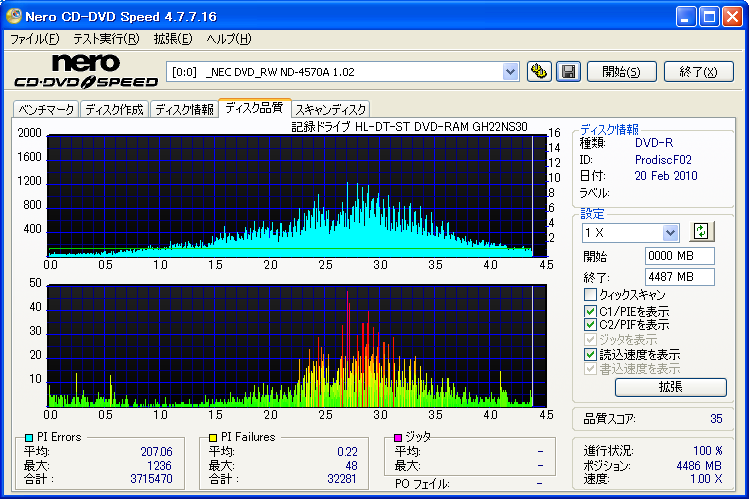Click the date 20 Feb 2010 text
The height and width of the screenshot is (499, 749).
click(x=666, y=176)
